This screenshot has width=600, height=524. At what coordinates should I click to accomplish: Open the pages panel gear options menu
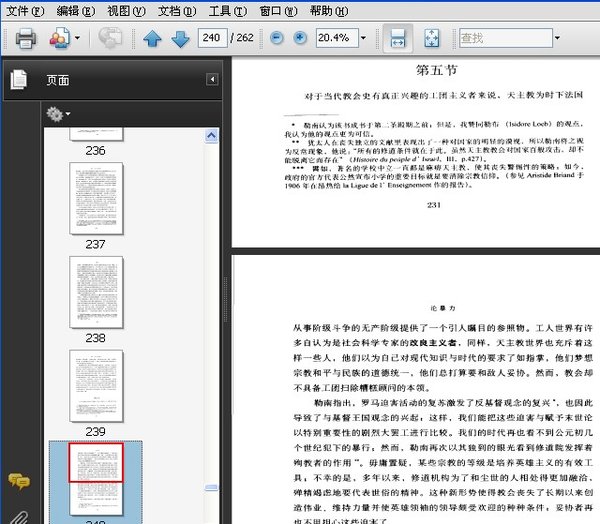pyautogui.click(x=58, y=114)
